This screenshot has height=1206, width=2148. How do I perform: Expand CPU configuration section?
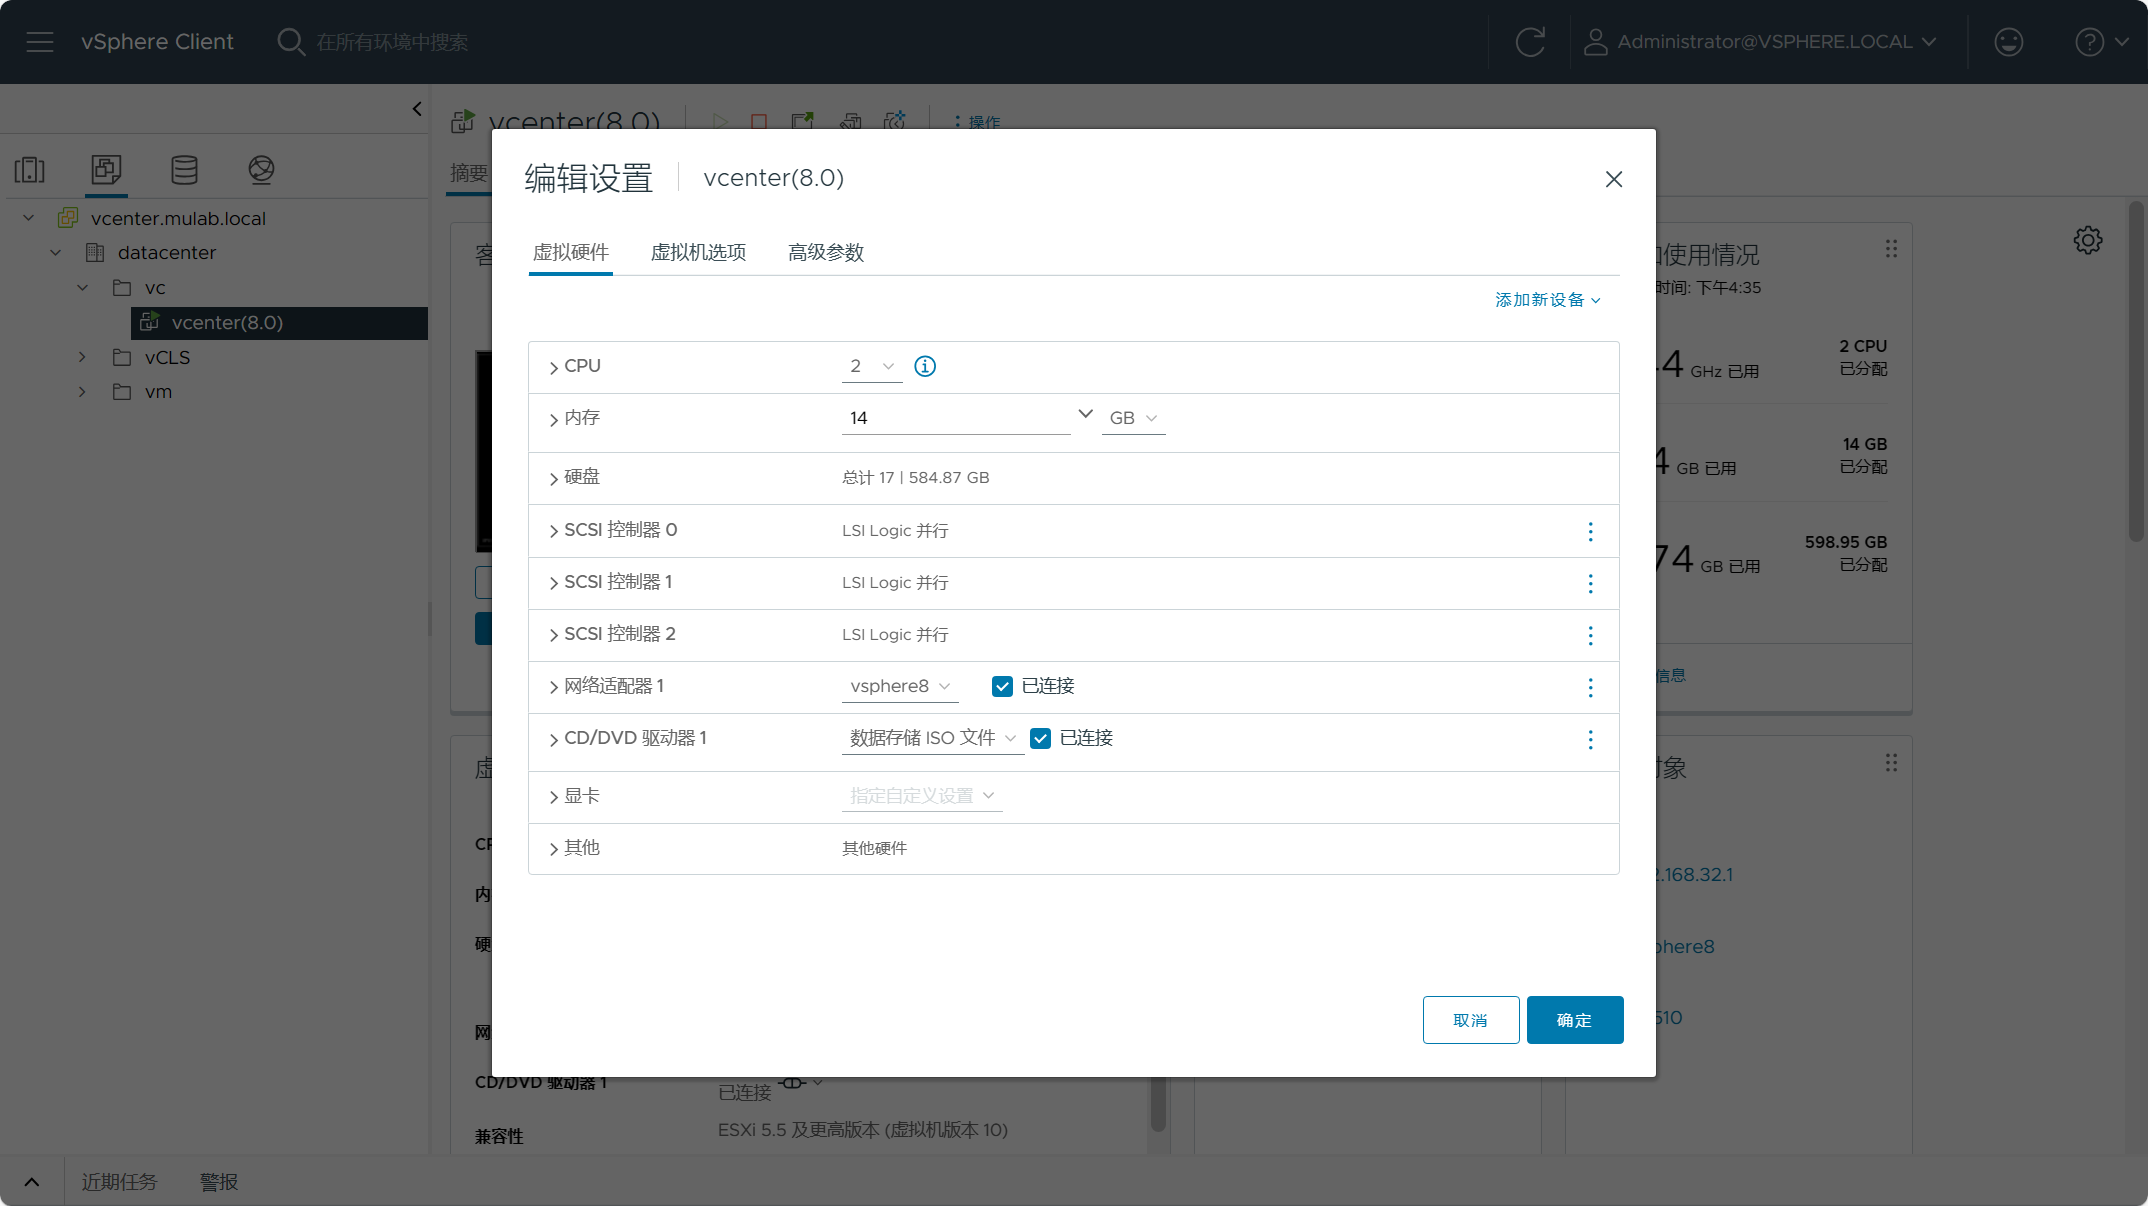point(555,365)
